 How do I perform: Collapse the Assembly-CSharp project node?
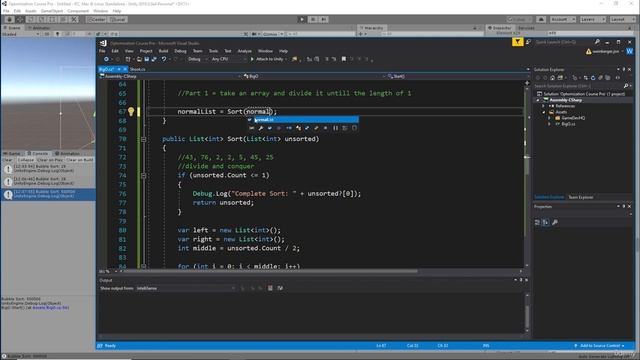pos(538,100)
